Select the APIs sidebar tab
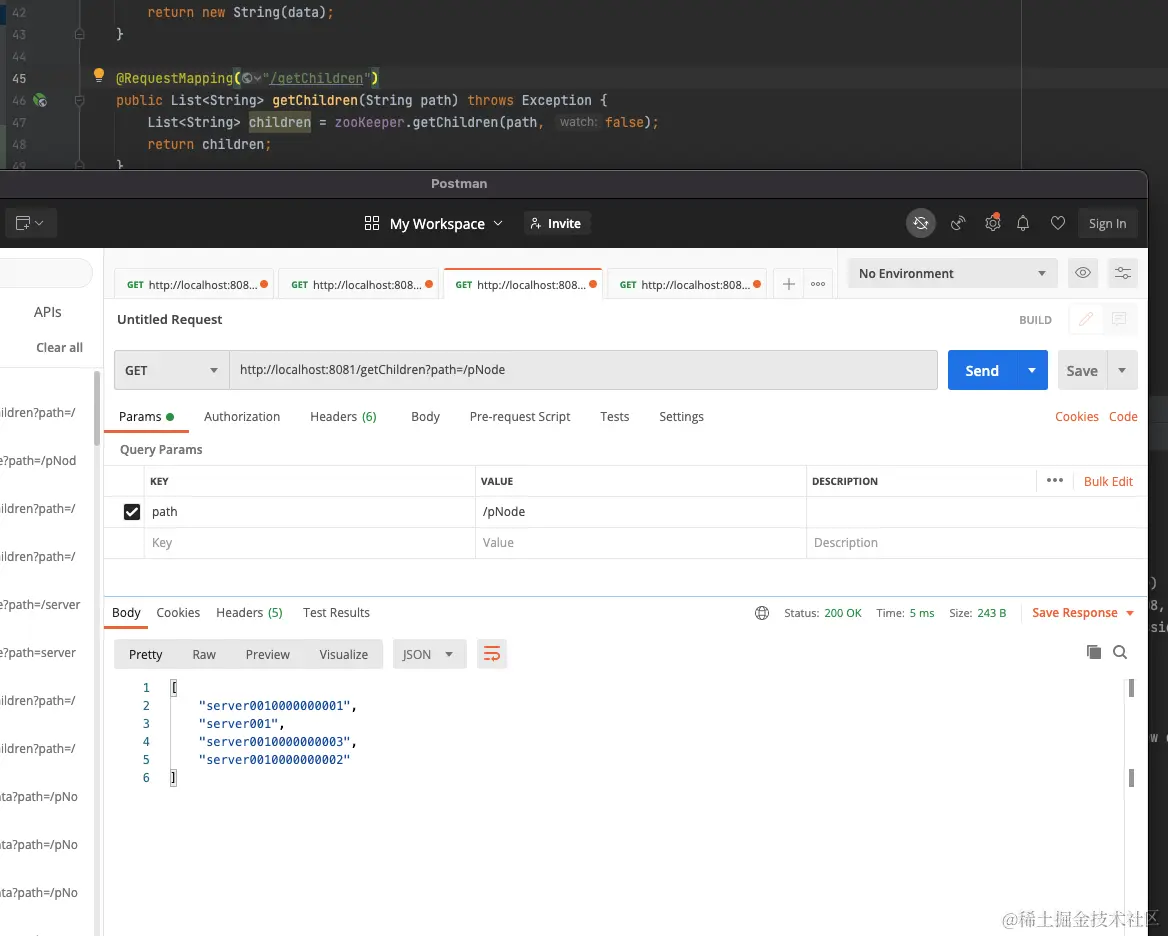Screen dimensions: 1168x936 [x=48, y=312]
